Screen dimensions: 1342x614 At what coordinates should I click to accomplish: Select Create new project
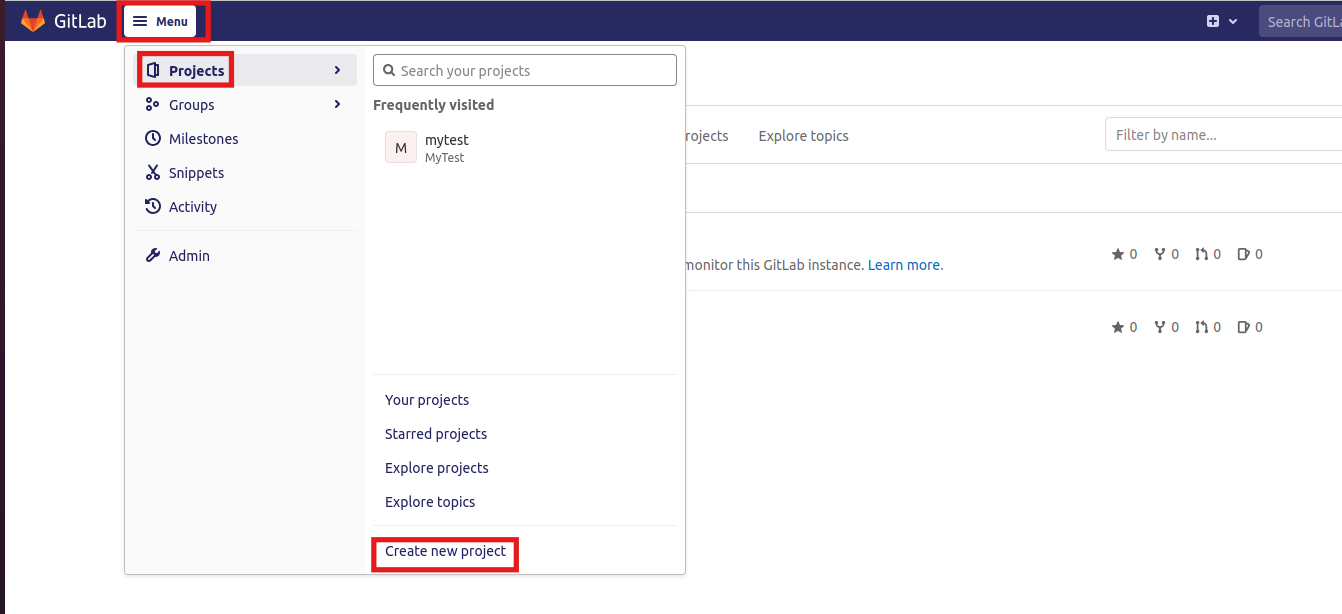click(x=444, y=551)
